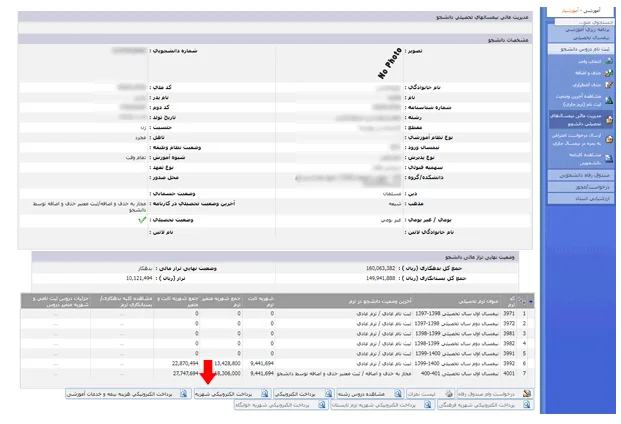Screen dimensions: 621x424
Task: Click term code 3982 cell
Action: pos(509,343)
